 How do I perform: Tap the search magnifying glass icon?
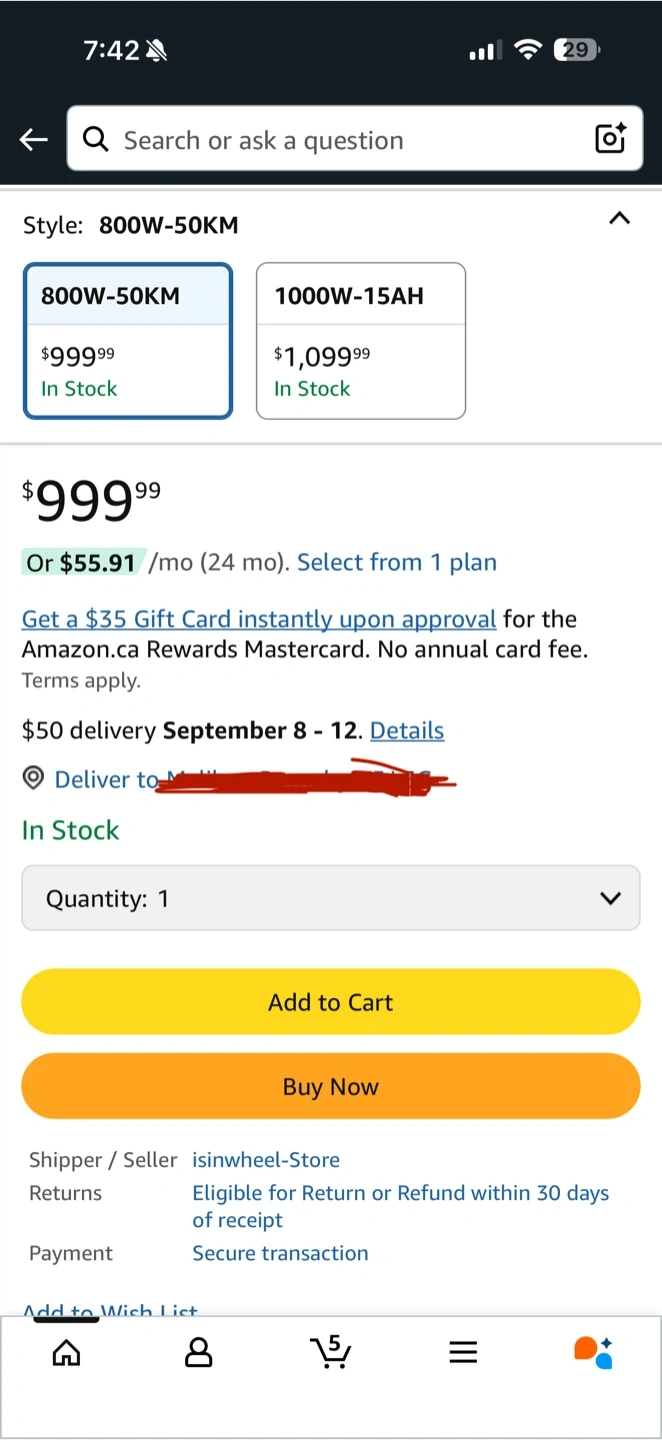click(95, 139)
